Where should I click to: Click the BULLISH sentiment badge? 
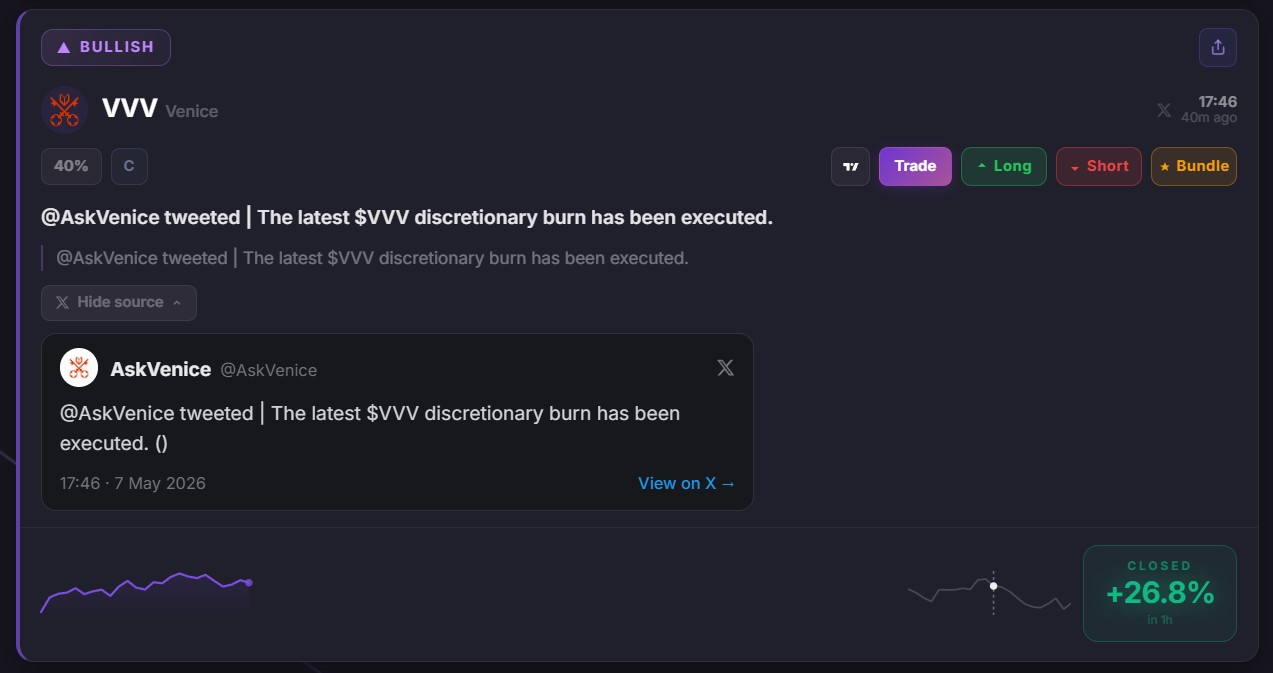click(x=106, y=47)
